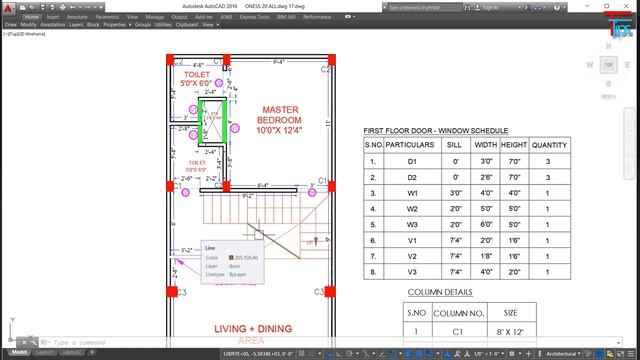Viewport: 640px width, 360px height.
Task: Switch to the Layout1 tab
Action: coord(44,352)
